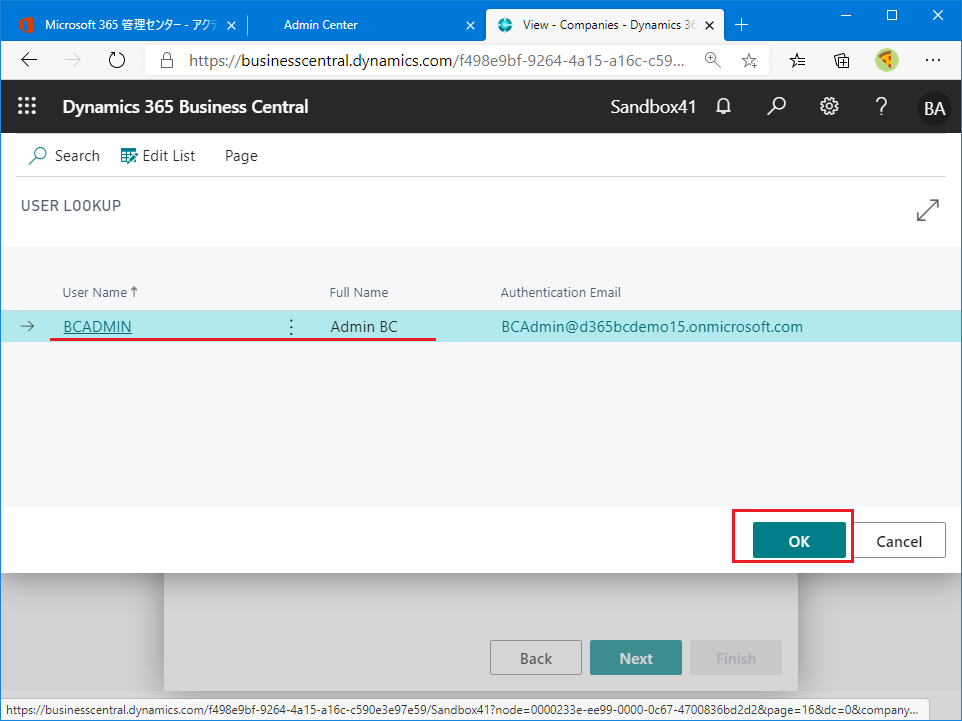Open the Help question mark icon
This screenshot has height=721, width=962.
point(881,106)
